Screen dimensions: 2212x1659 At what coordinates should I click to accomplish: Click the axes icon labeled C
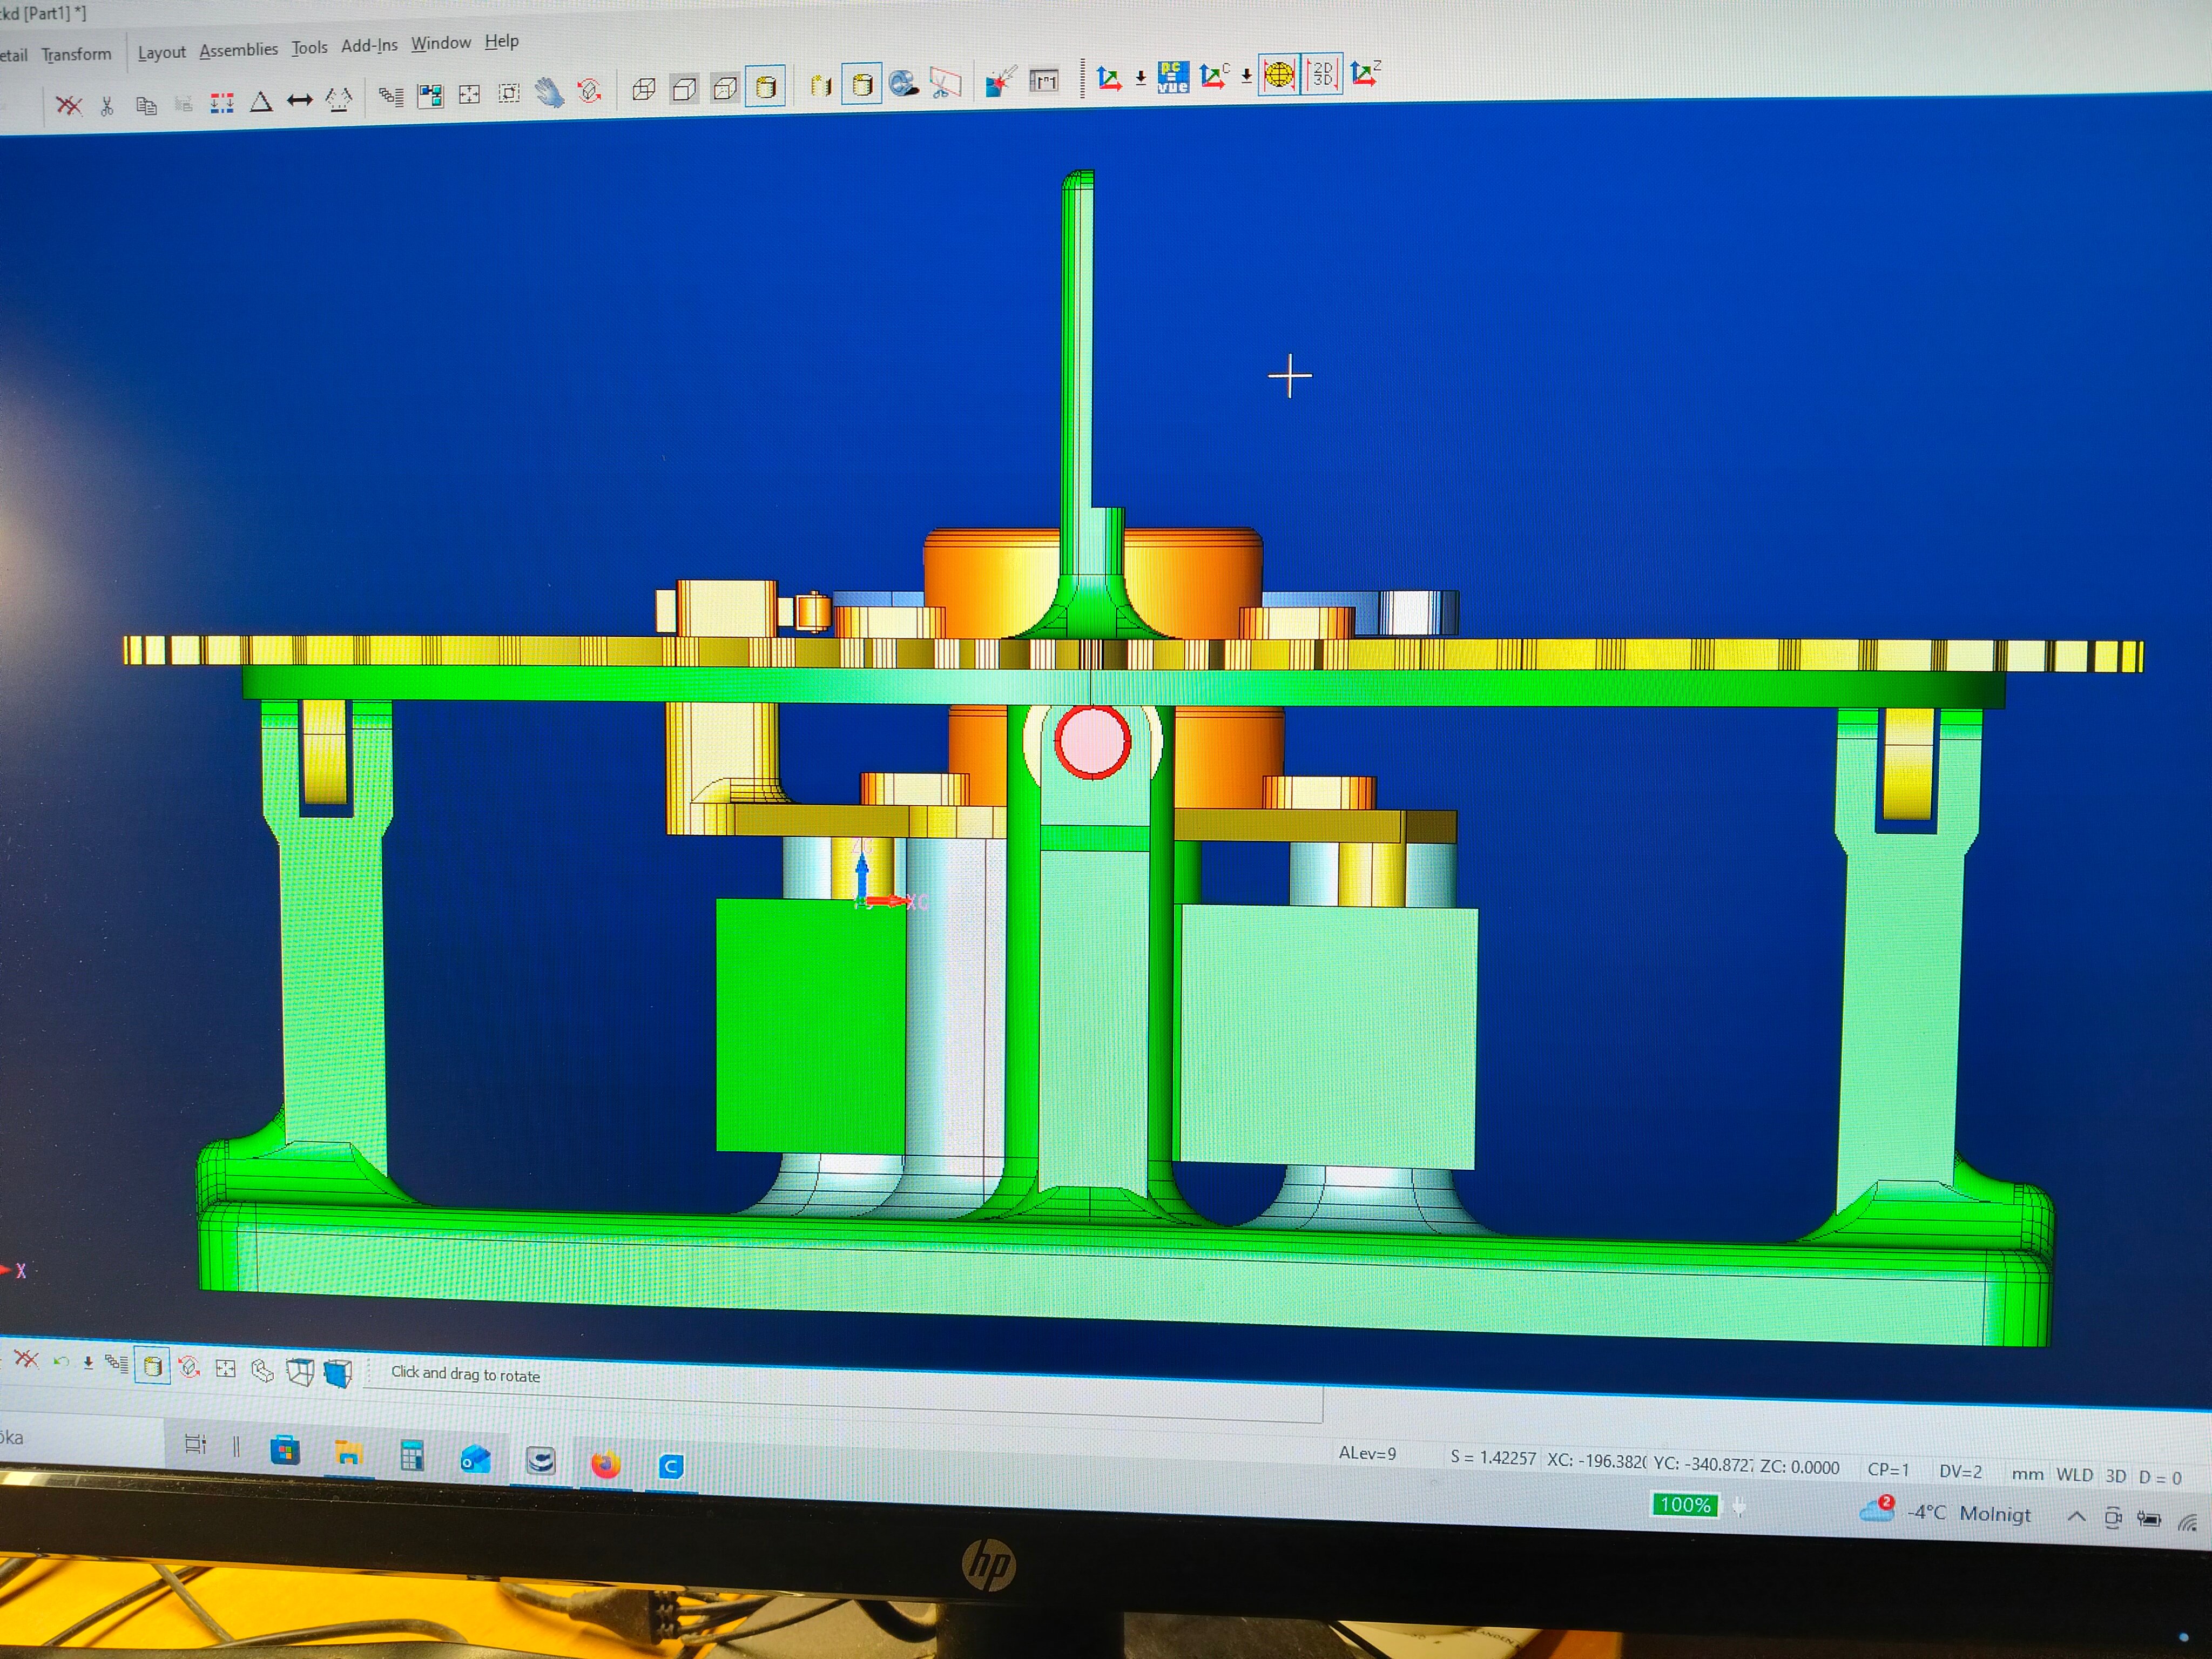1214,76
